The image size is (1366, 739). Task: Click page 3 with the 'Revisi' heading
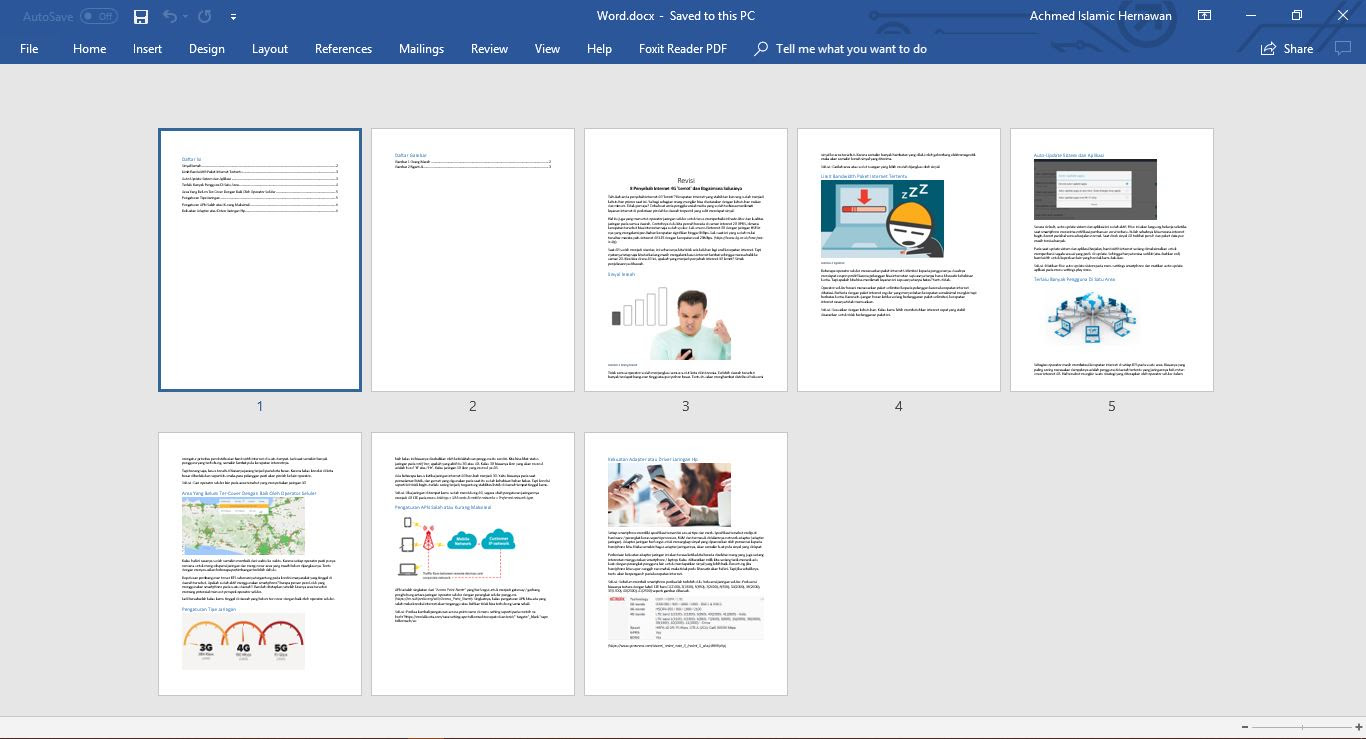point(686,260)
